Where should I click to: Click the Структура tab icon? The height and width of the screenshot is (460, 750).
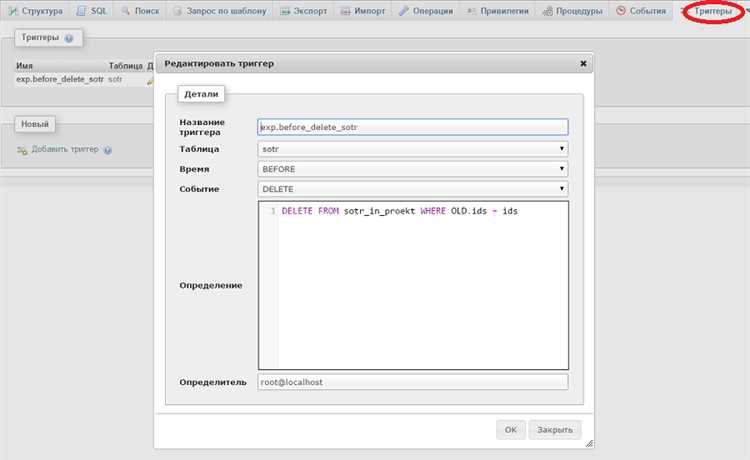tap(13, 11)
